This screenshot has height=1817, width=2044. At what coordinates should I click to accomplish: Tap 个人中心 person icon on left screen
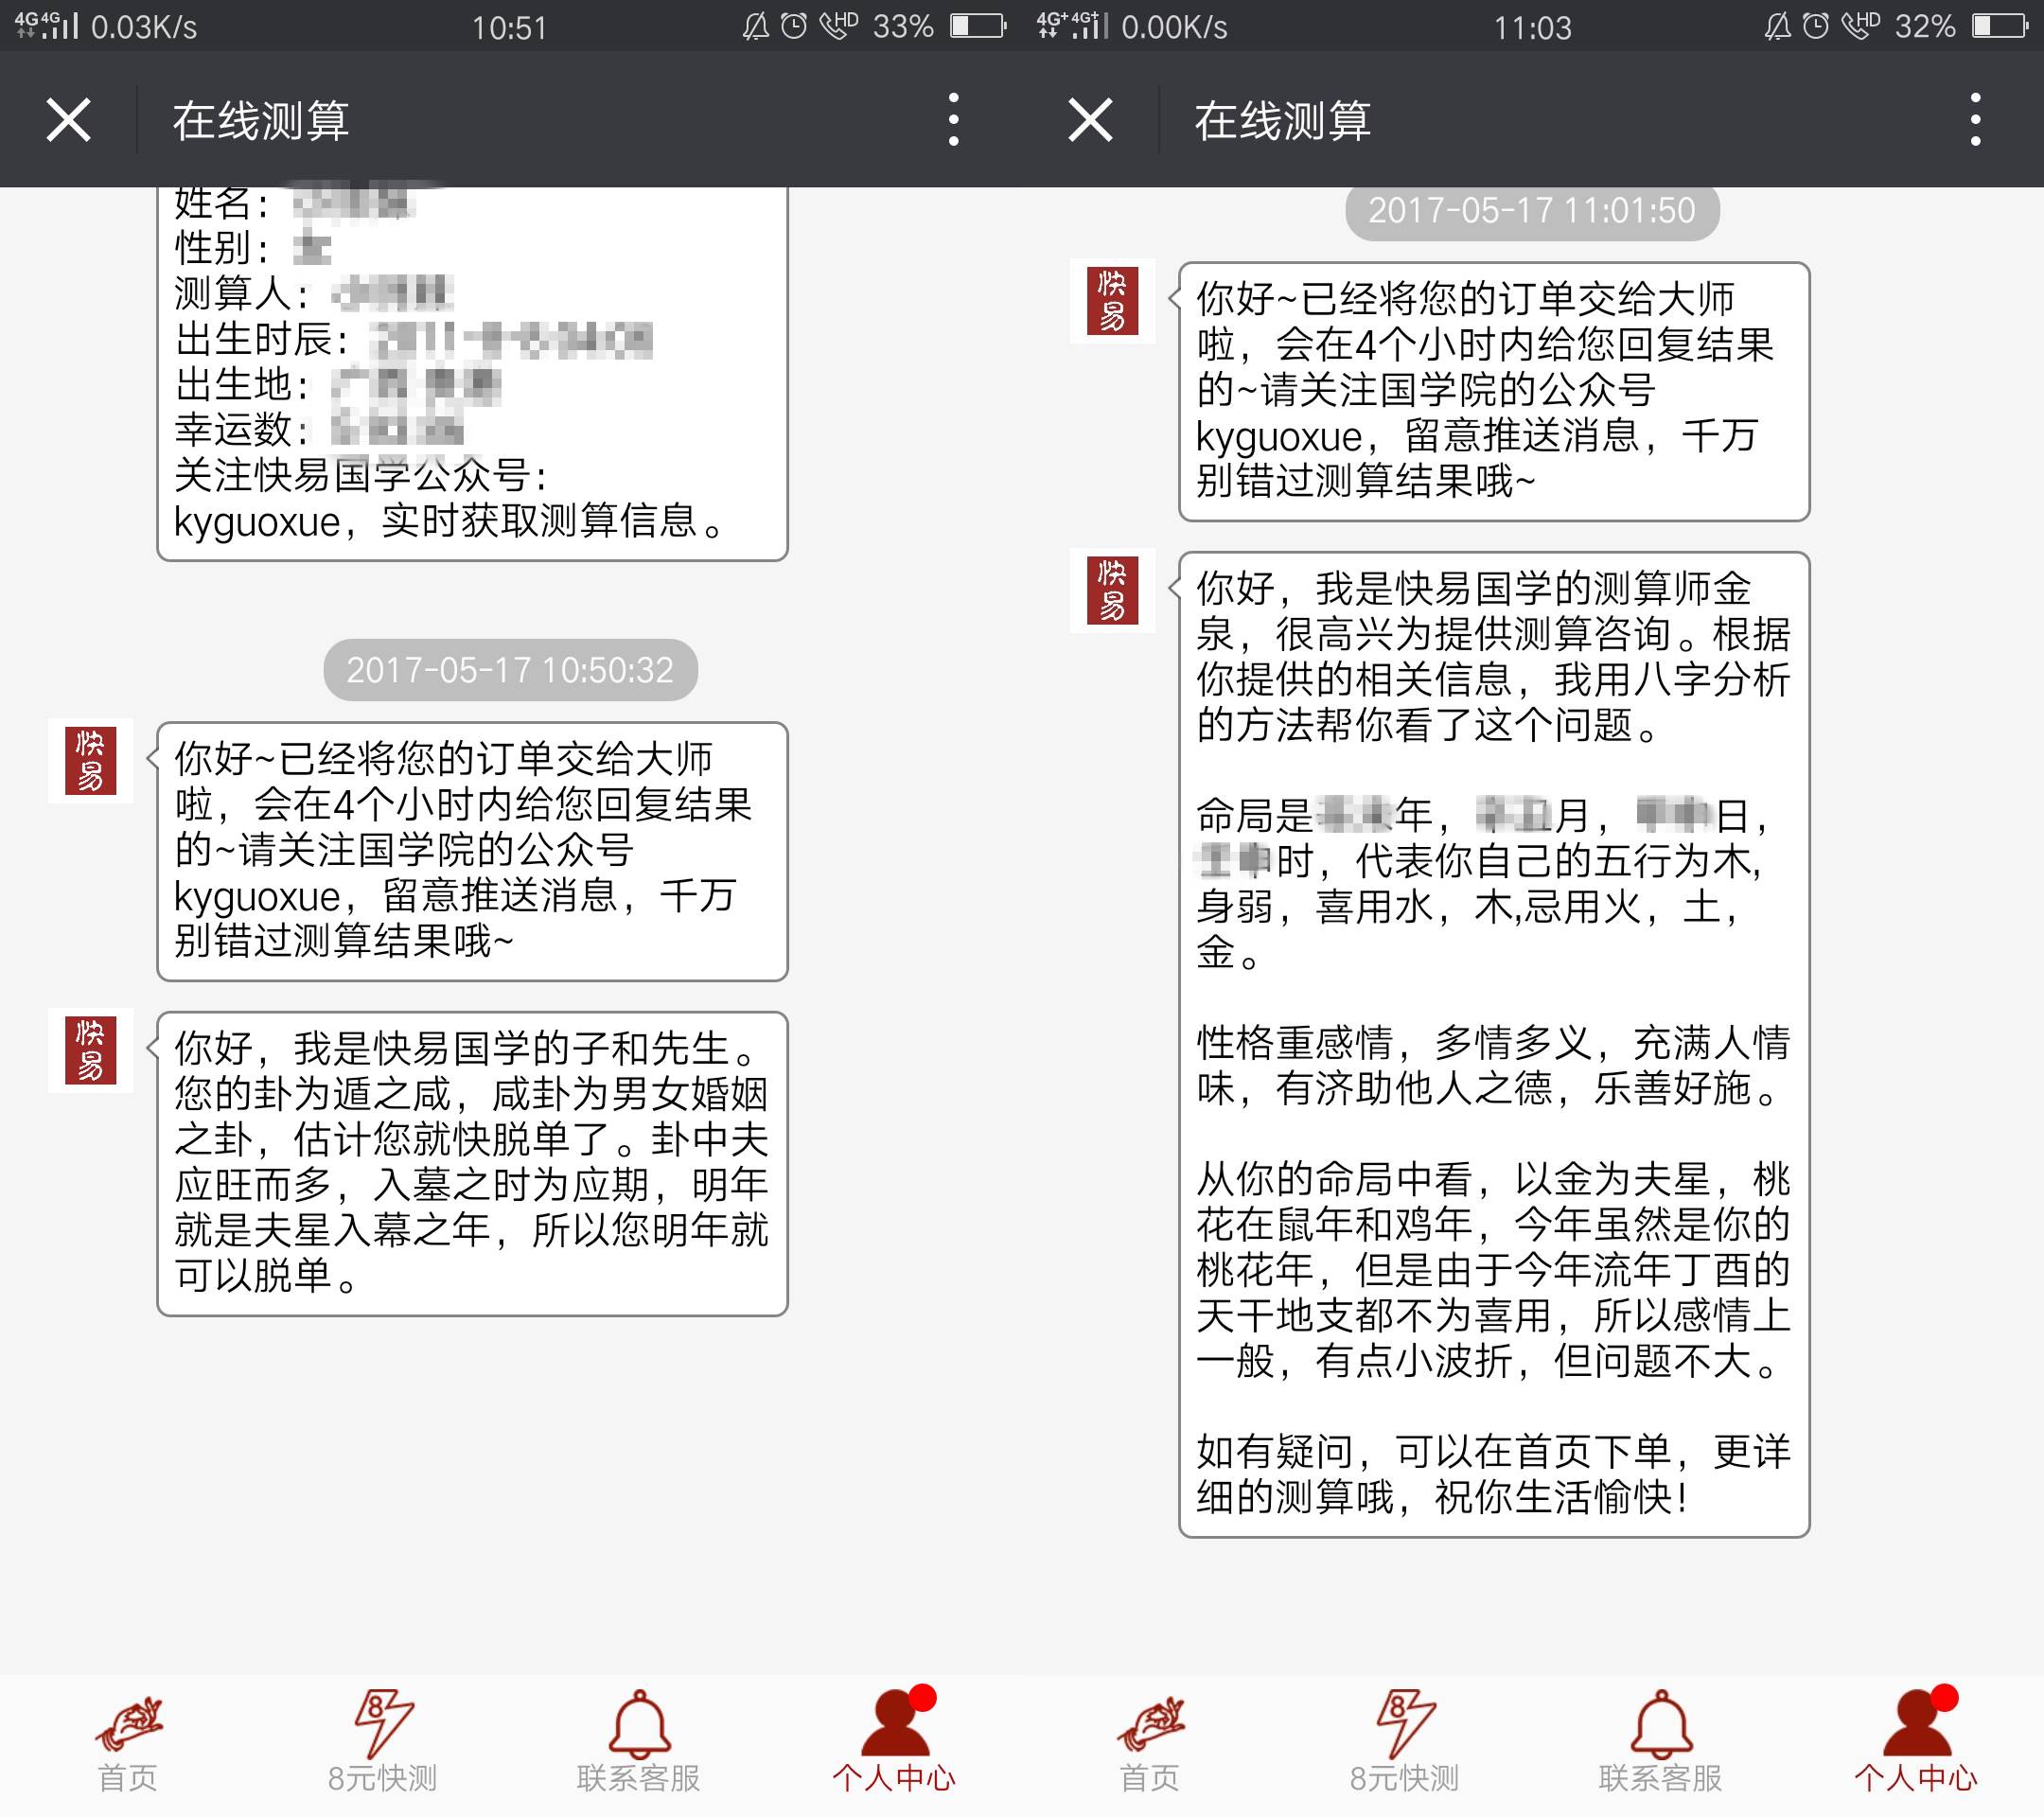pos(895,1722)
